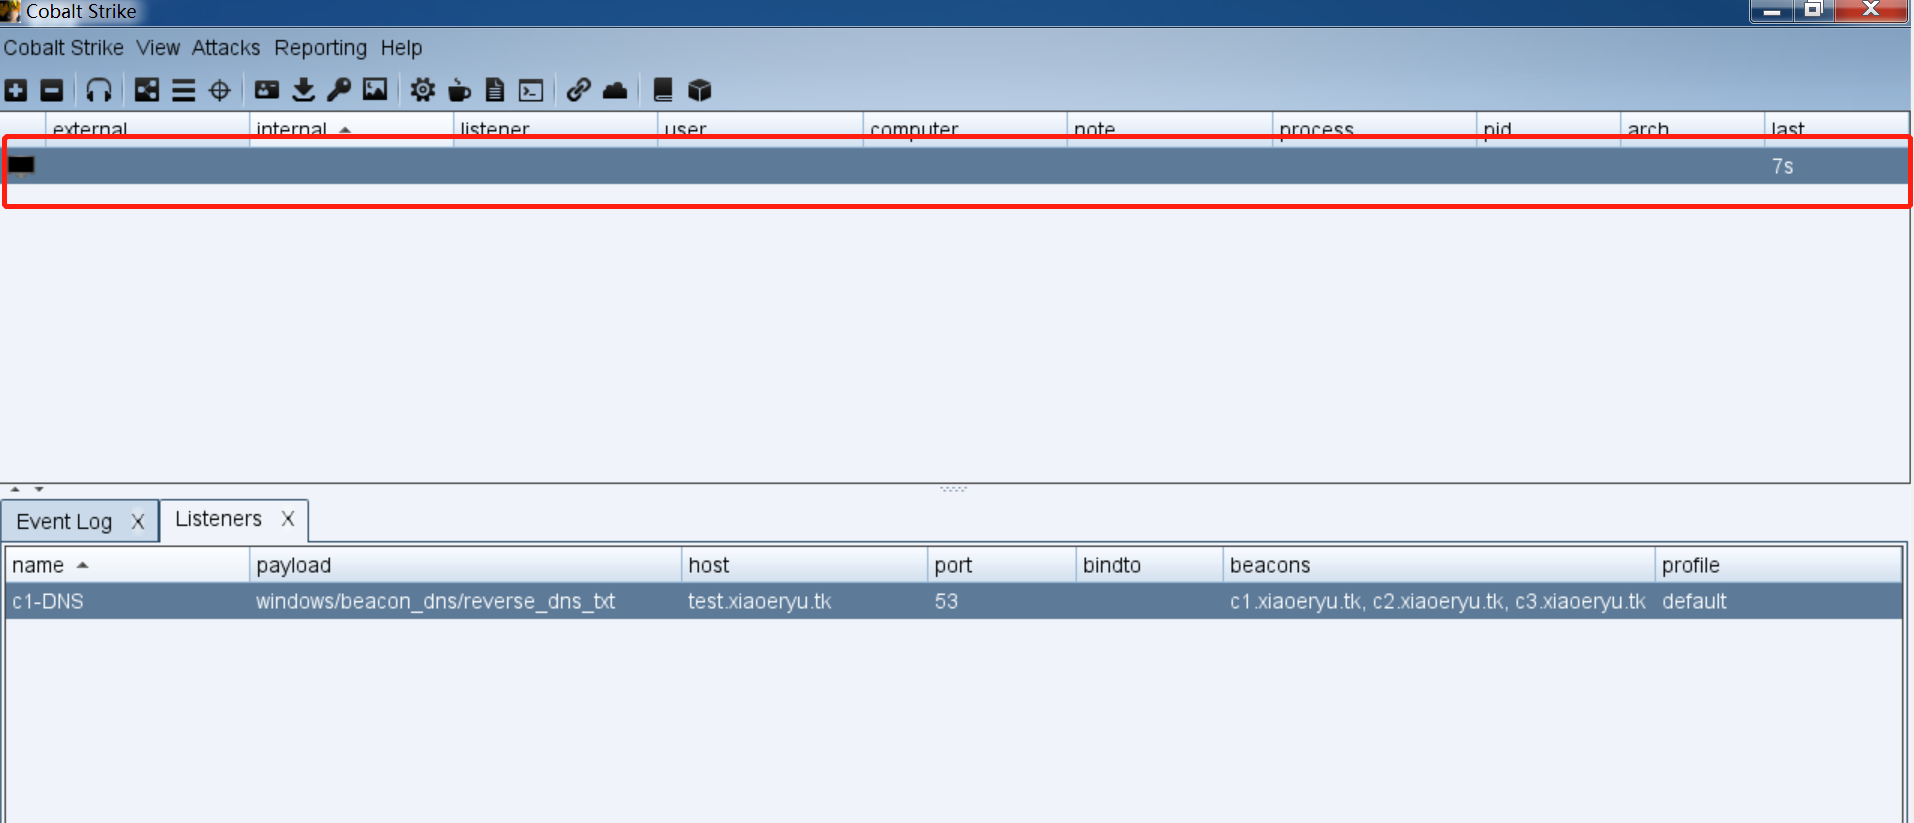Sort sessions by user column
Image resolution: width=1914 pixels, height=823 pixels.
[760, 129]
